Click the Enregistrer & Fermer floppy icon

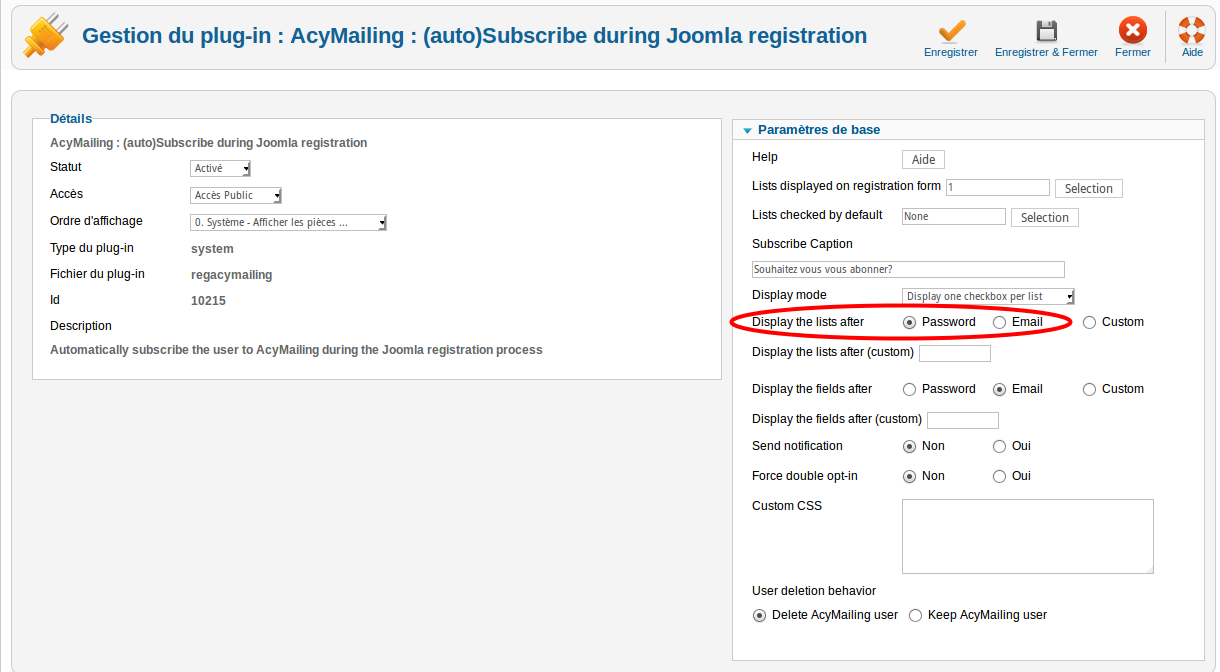tap(1046, 30)
